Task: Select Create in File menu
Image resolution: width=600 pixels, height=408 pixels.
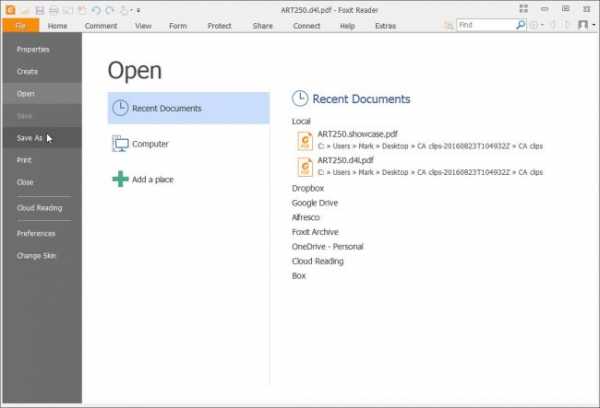Action: tap(42, 72)
